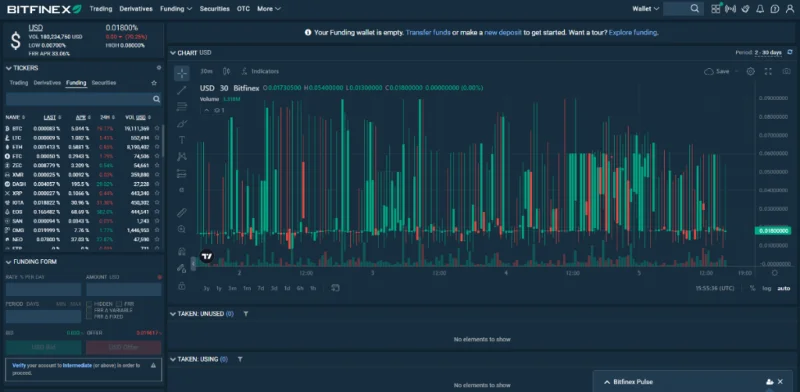800x392 pixels.
Task: Select the crosshair cursor tool in chart
Action: [x=182, y=73]
